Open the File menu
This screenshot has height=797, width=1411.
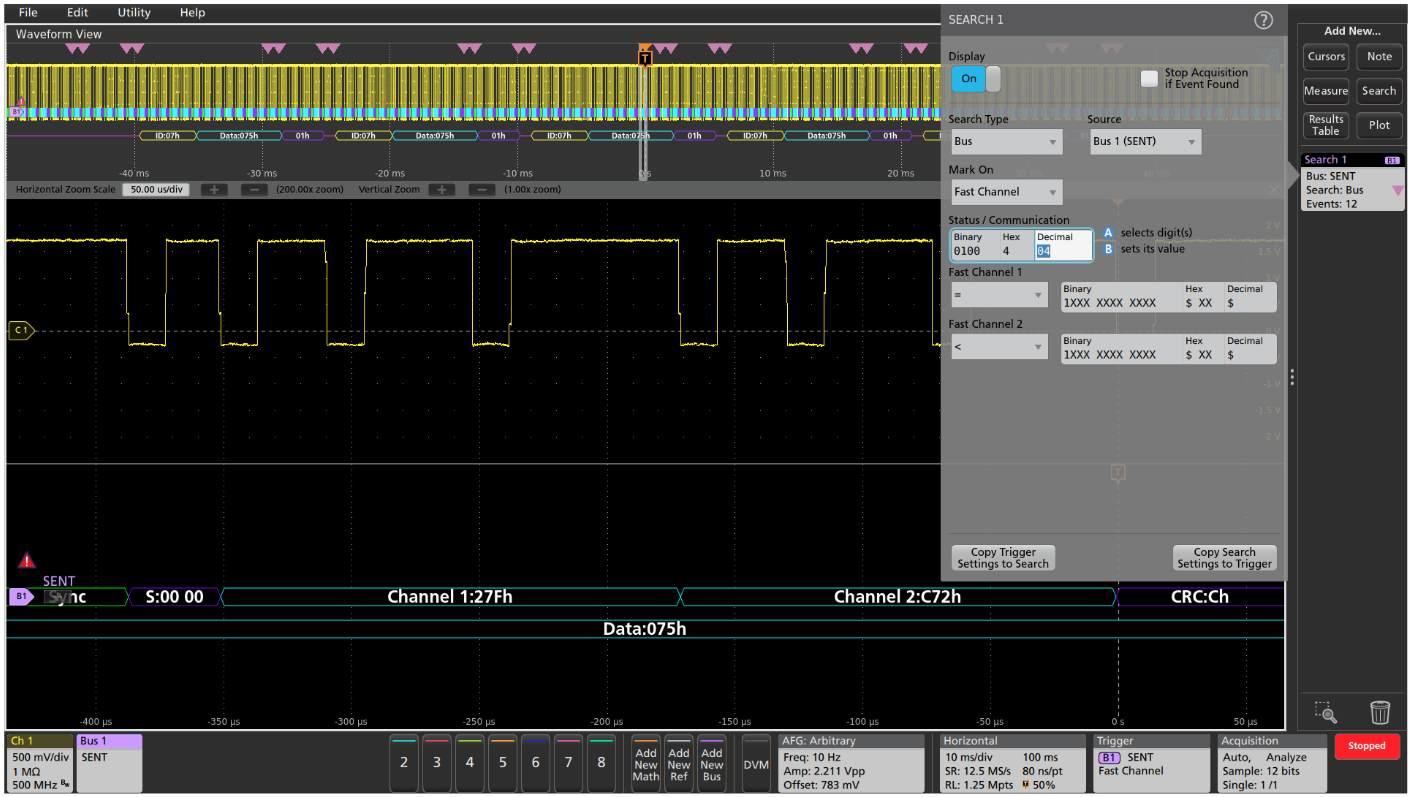coord(27,12)
